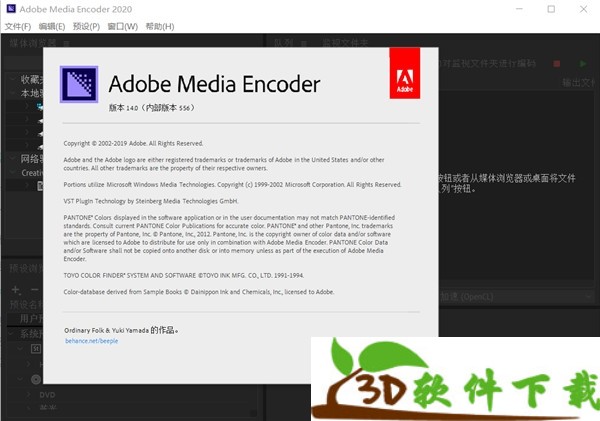Click the Media Encoder logo in About dialog

point(79,84)
